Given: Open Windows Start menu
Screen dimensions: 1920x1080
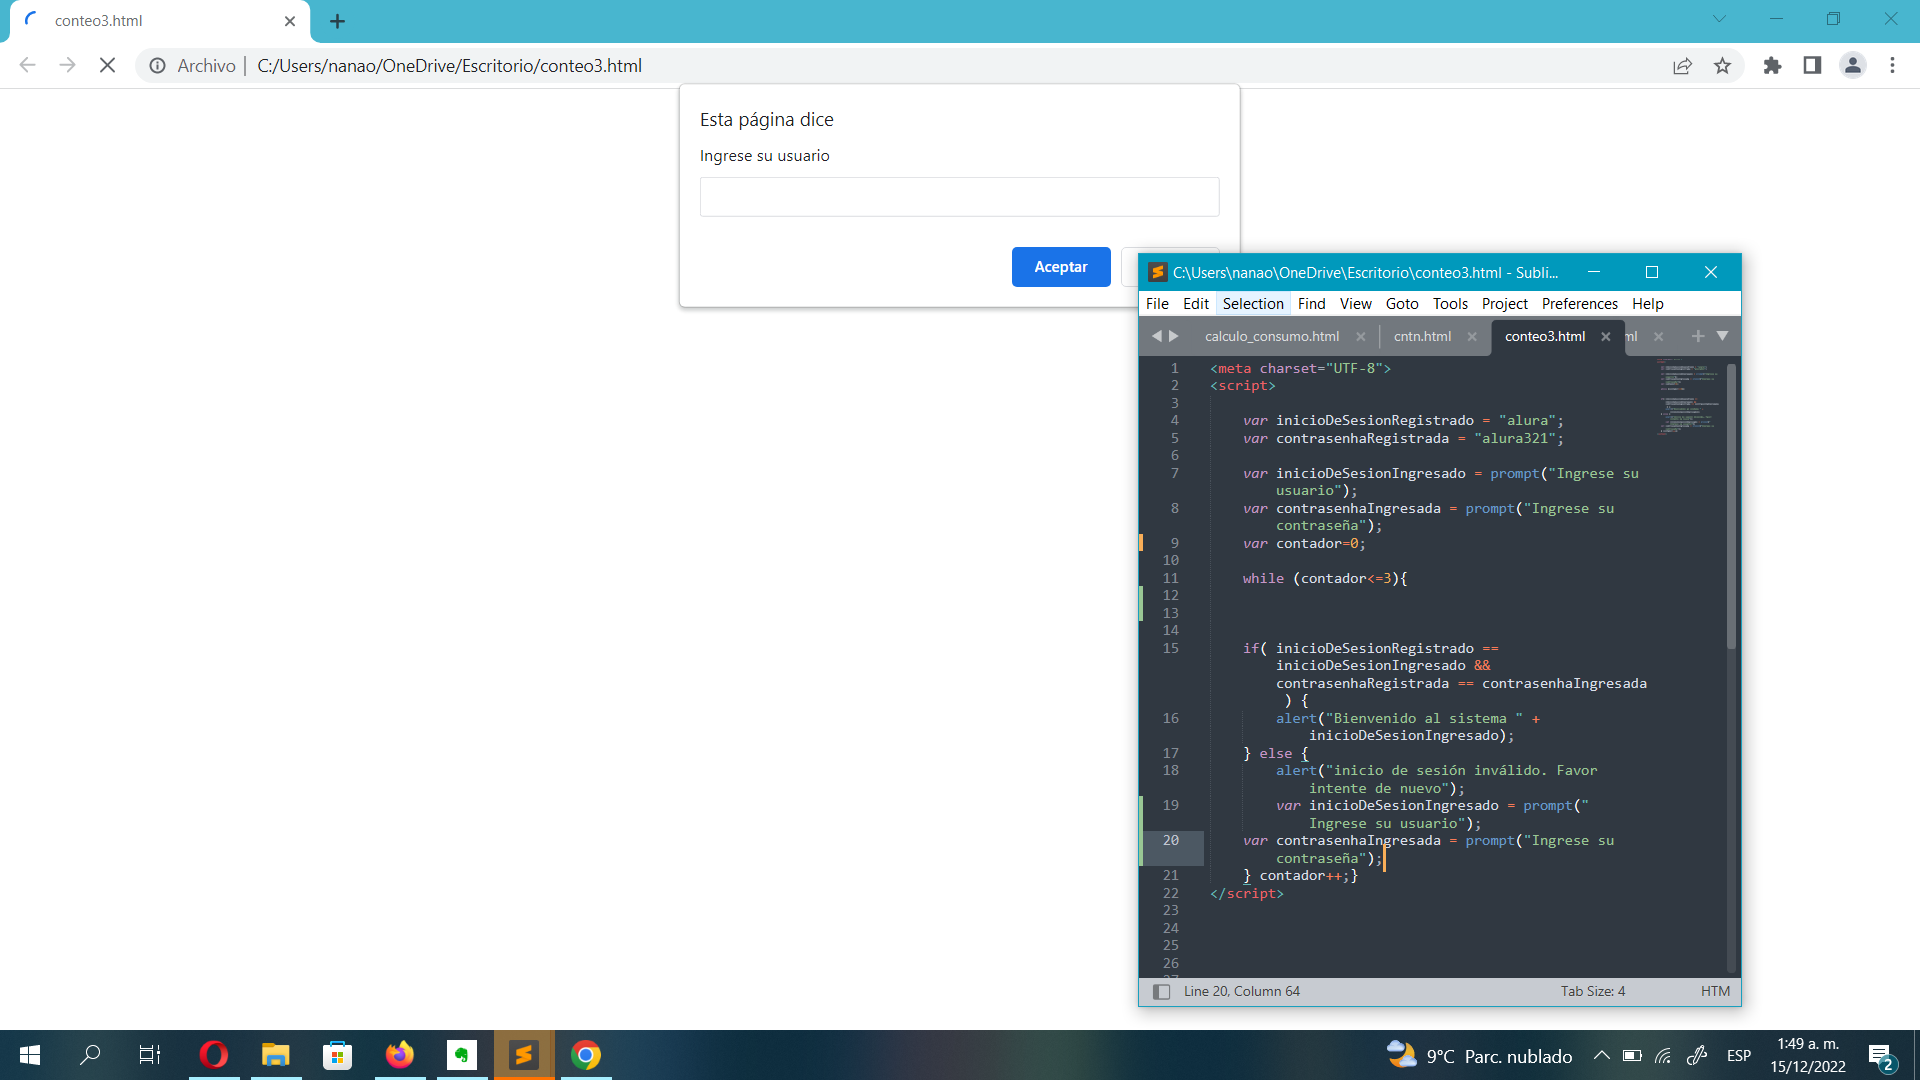Looking at the screenshot, I should [30, 1055].
